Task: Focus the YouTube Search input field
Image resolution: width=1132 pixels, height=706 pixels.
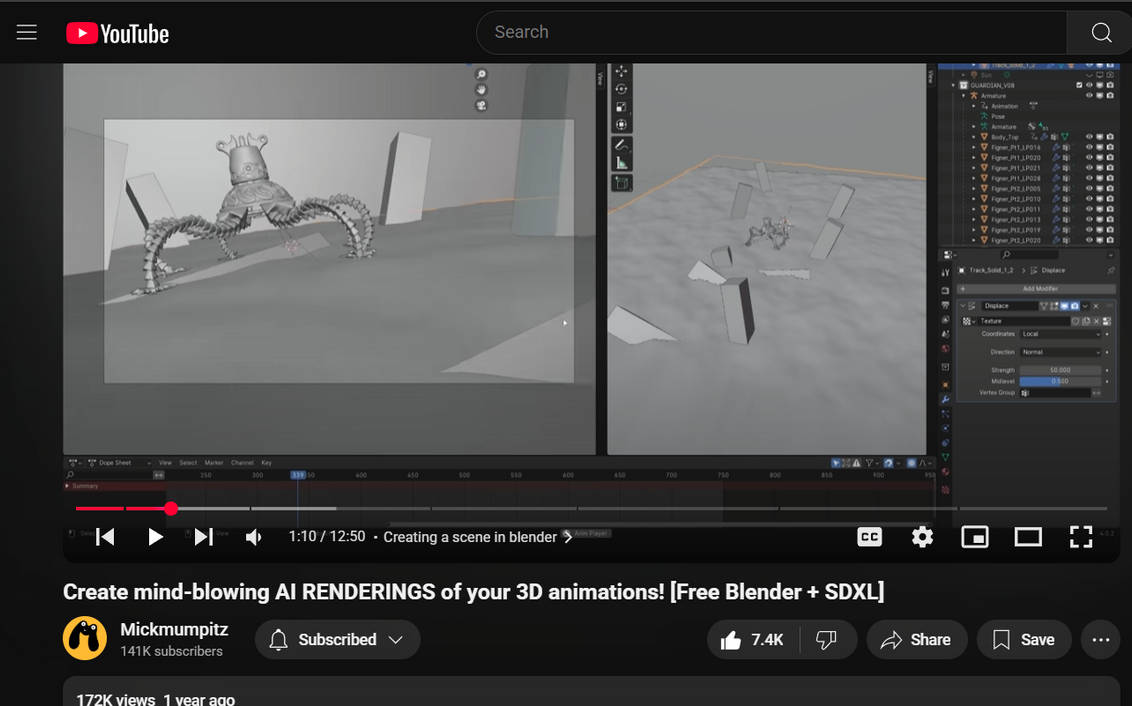Action: click(x=772, y=32)
